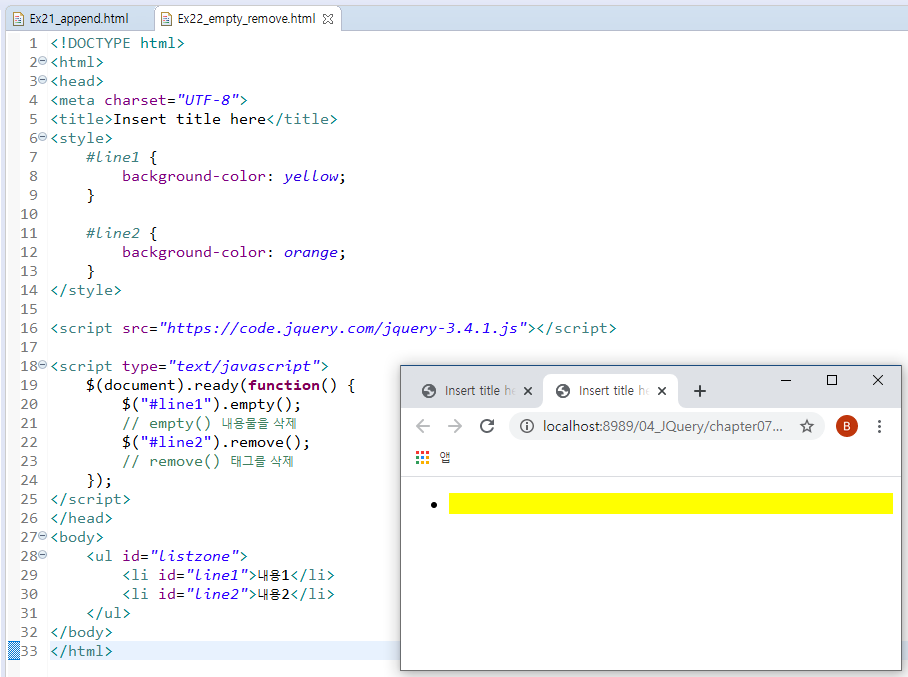Click the 'listzone' id value on line 28
908x677 pixels.
194,556
